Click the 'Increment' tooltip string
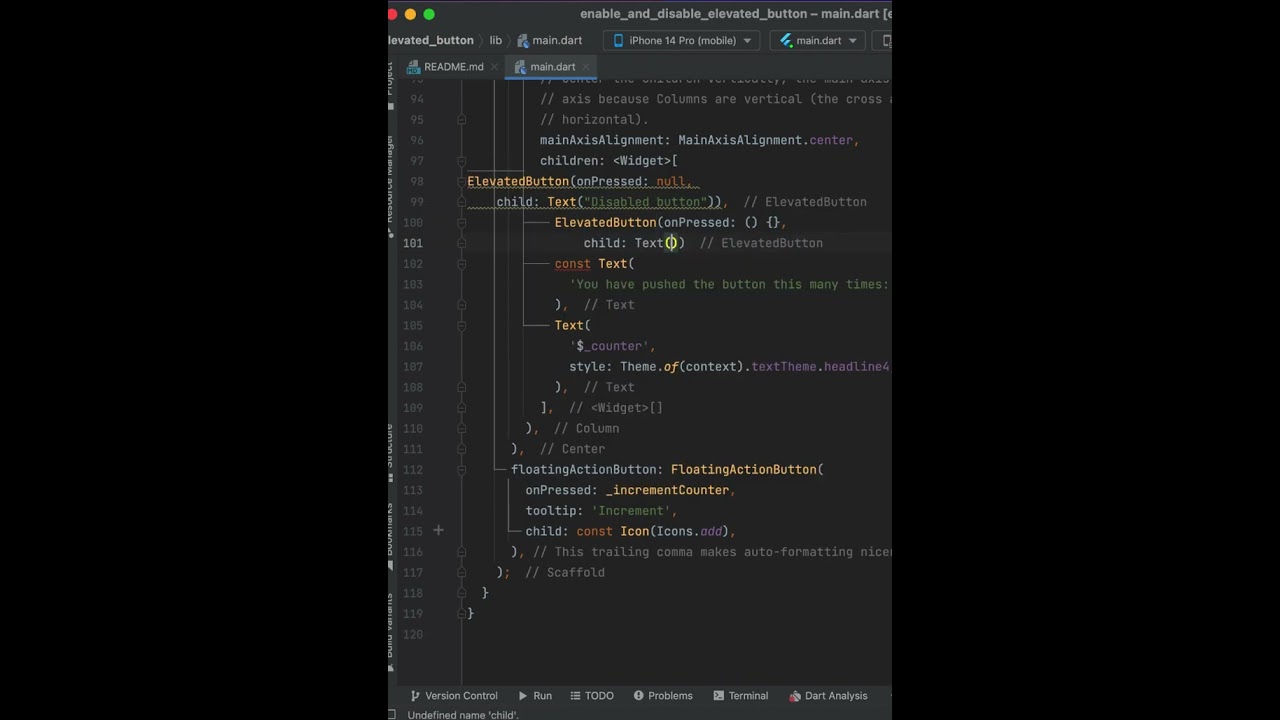 point(630,511)
